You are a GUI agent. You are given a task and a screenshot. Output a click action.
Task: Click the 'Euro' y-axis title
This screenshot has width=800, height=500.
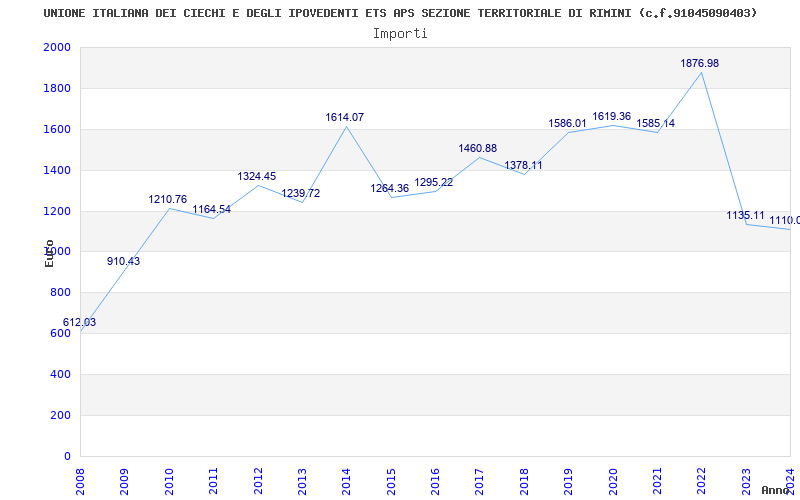tap(49, 254)
